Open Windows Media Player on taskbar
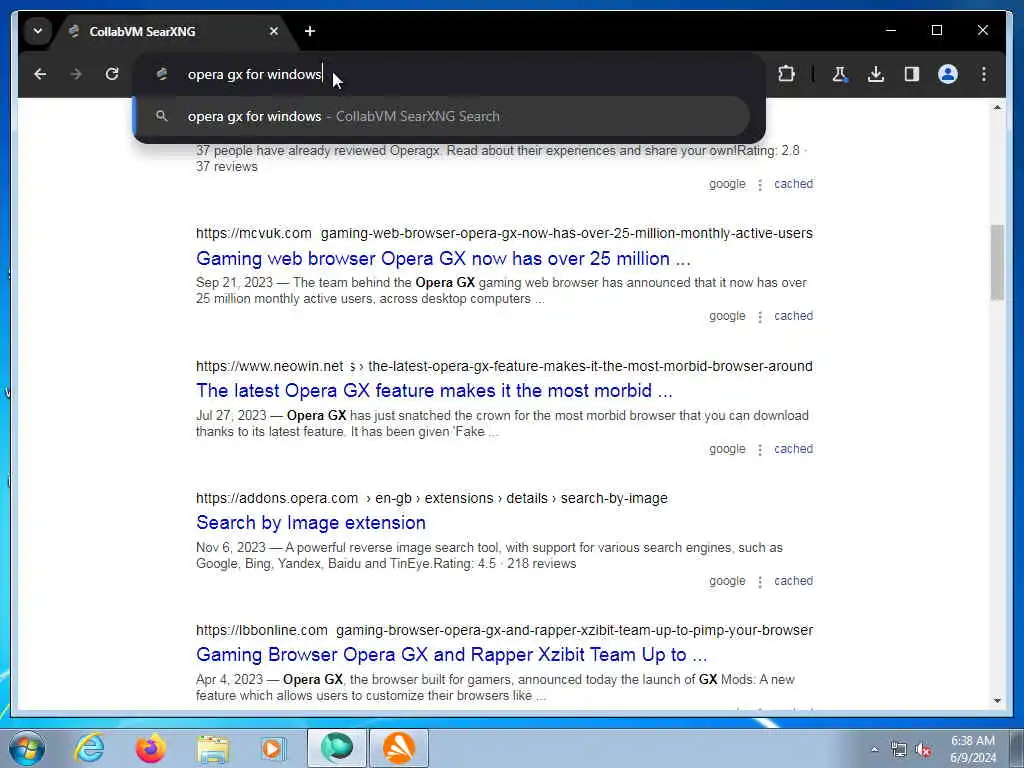The image size is (1024, 768). tap(272, 748)
